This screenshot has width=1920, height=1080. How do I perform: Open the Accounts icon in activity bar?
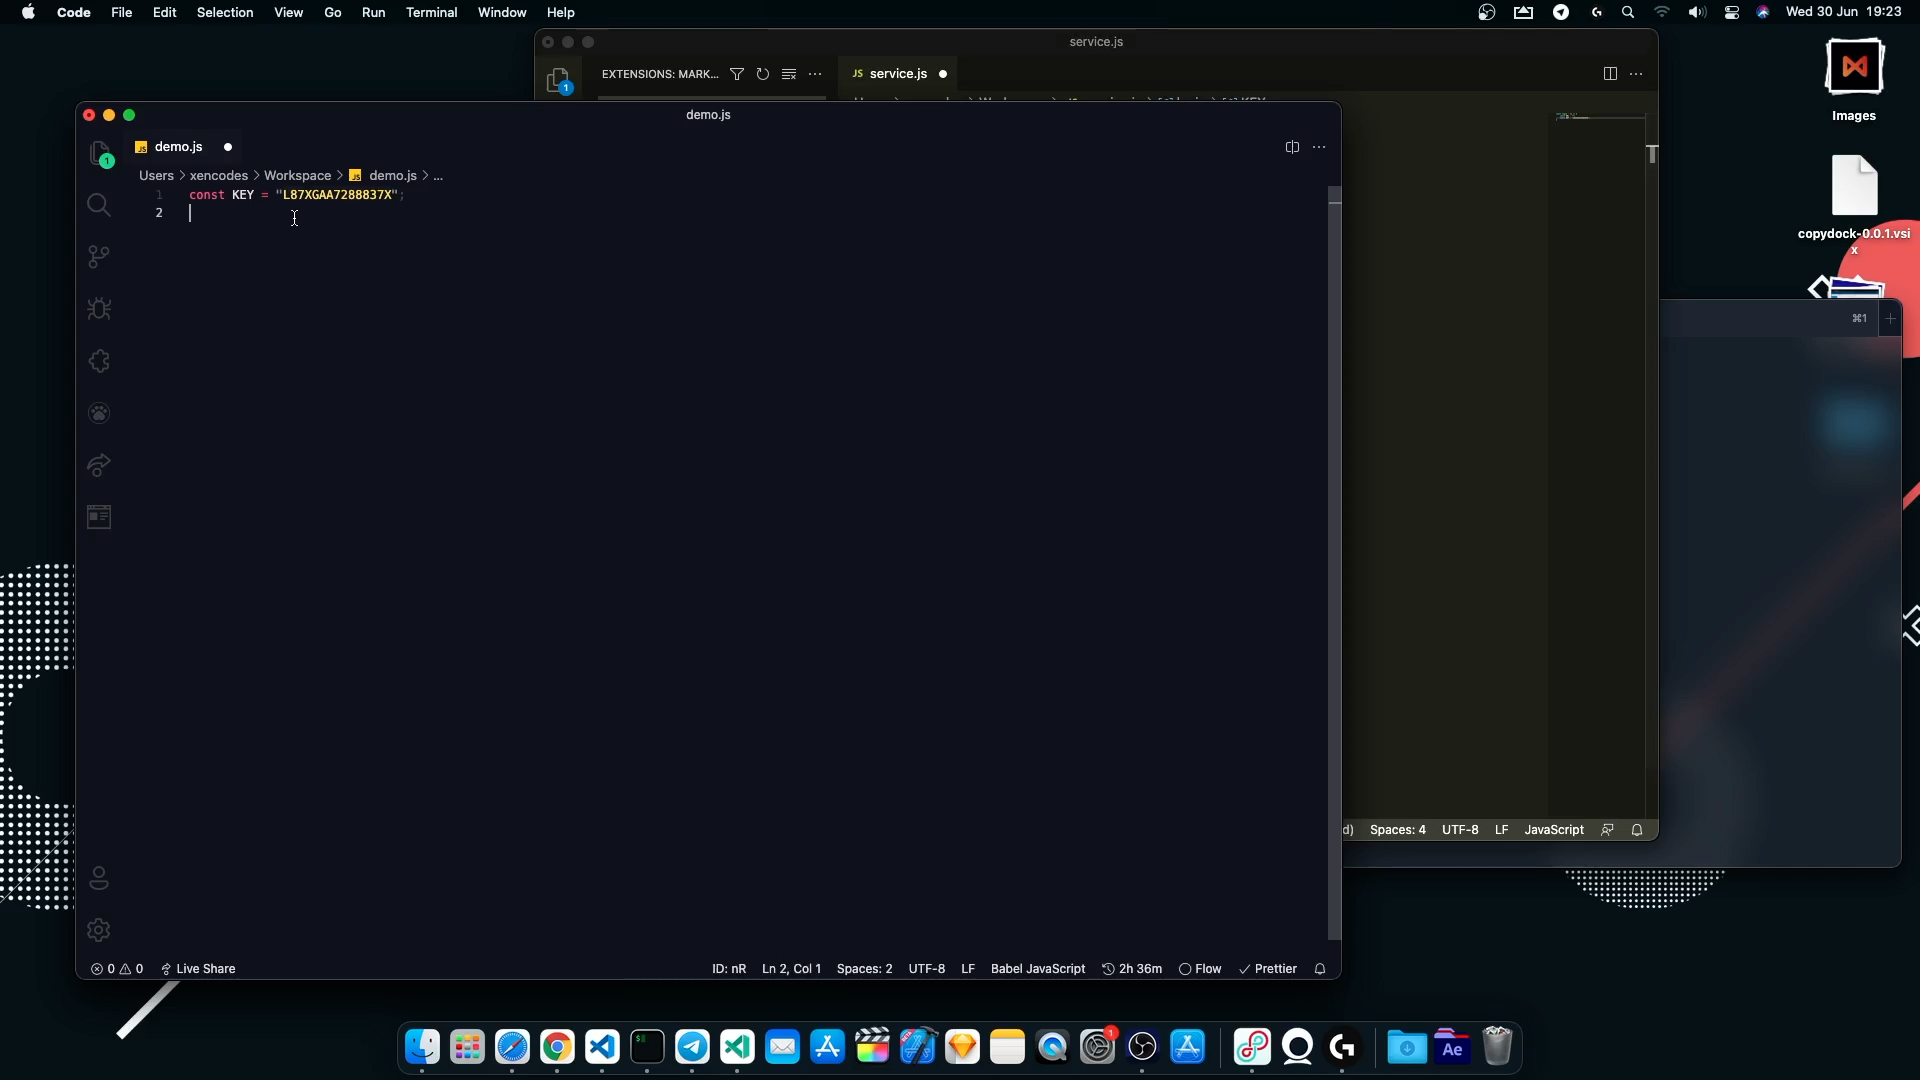[99, 878]
